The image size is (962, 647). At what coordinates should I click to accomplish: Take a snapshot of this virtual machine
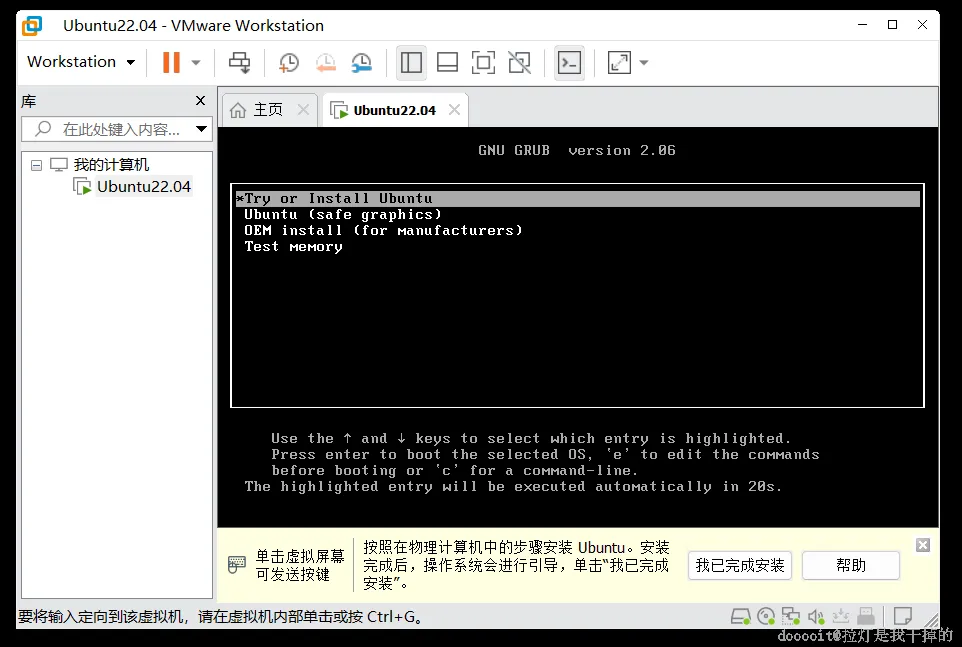(288, 63)
